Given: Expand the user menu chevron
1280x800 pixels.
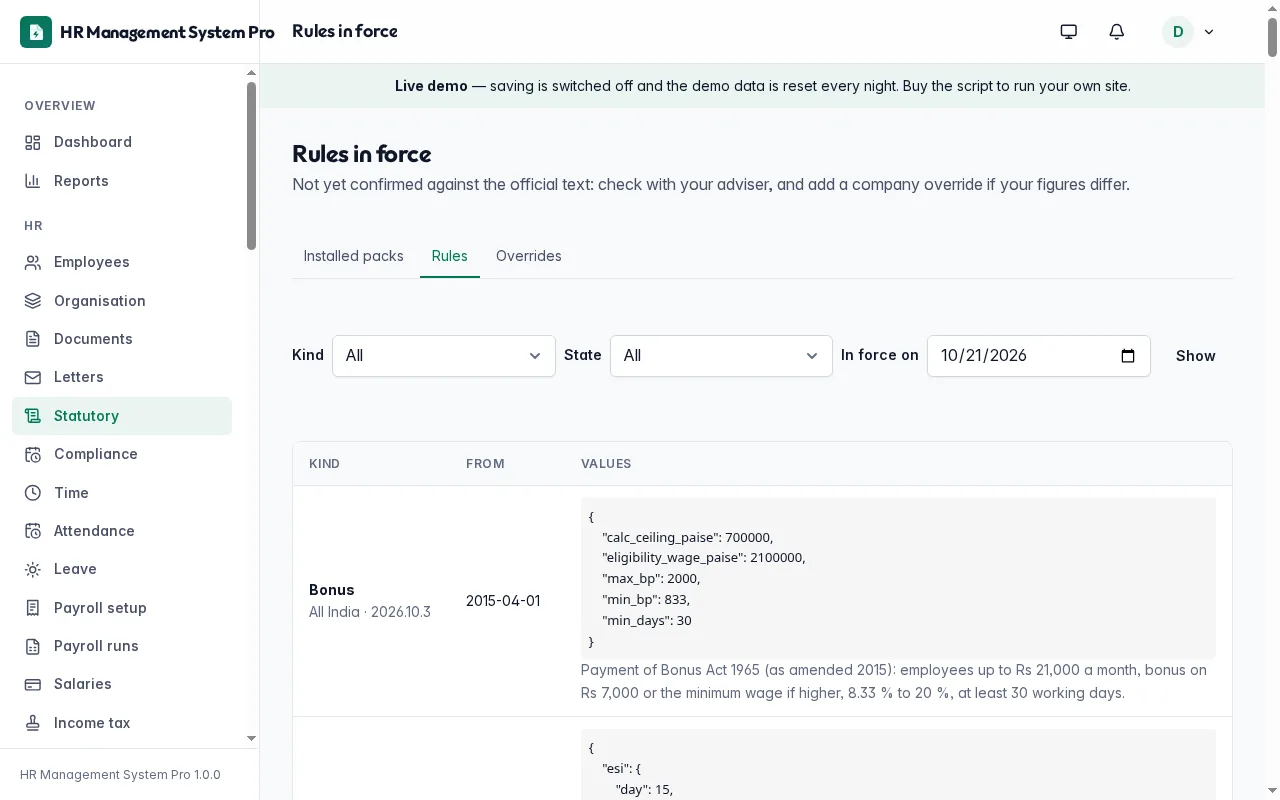Looking at the screenshot, I should click(x=1209, y=32).
